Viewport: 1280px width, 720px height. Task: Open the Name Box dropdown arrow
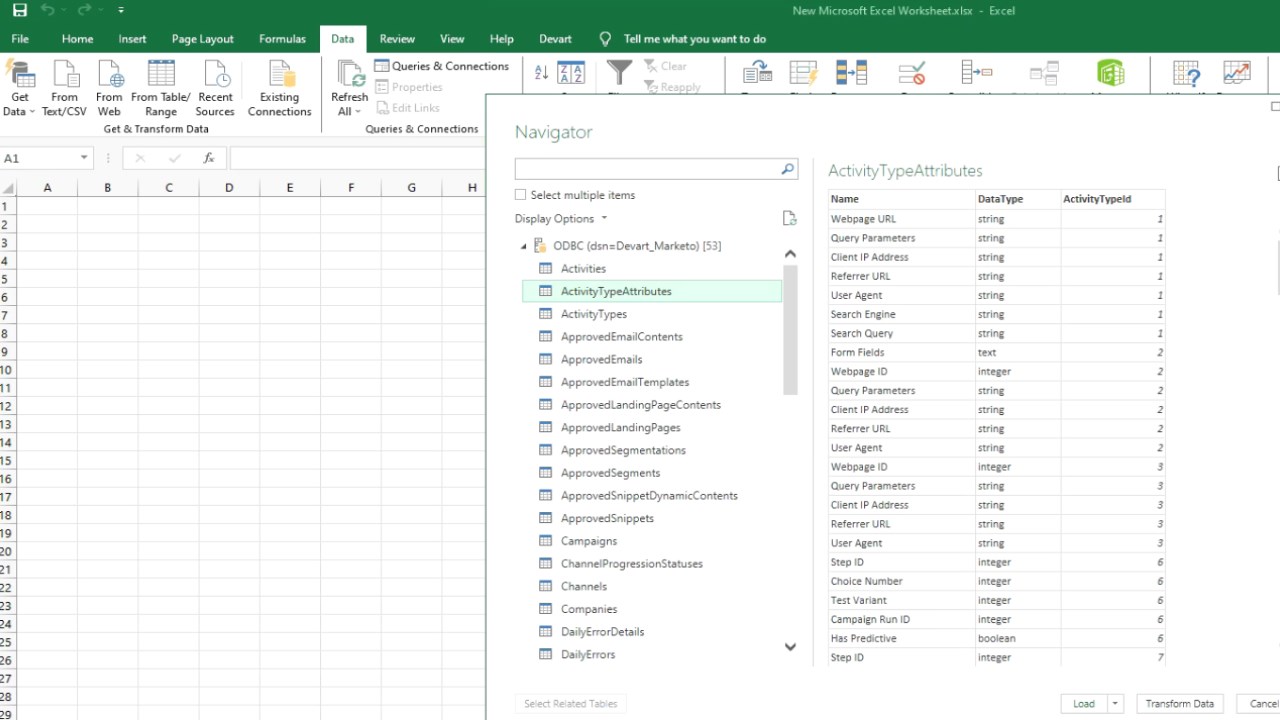(x=84, y=158)
